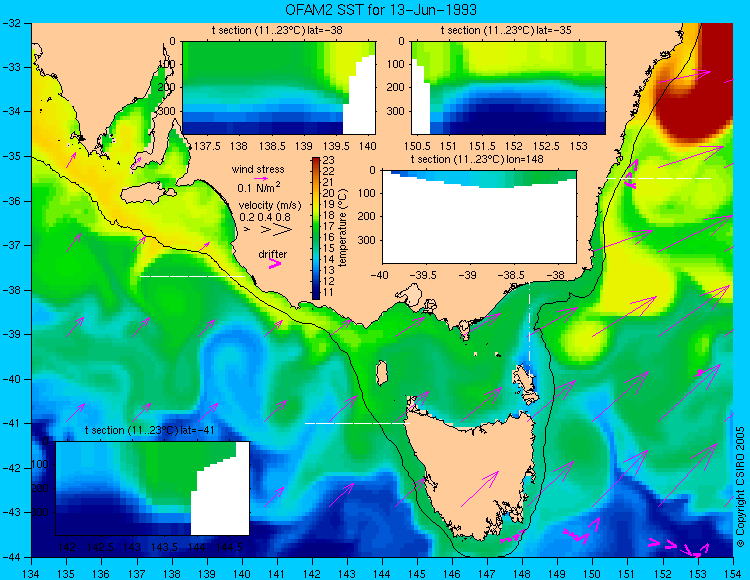Click the 136 longitude tick label
The image size is (750, 580).
point(101,573)
